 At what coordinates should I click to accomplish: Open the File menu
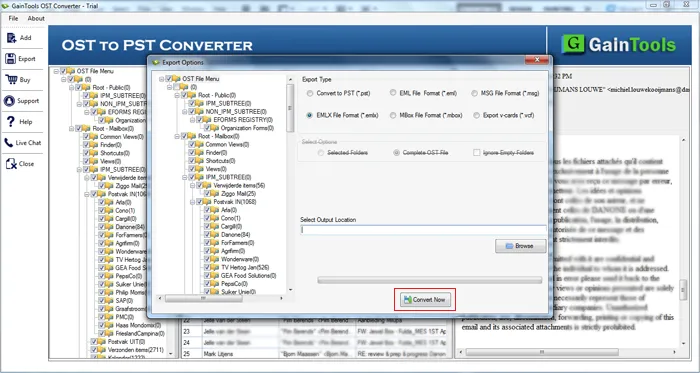click(x=13, y=18)
